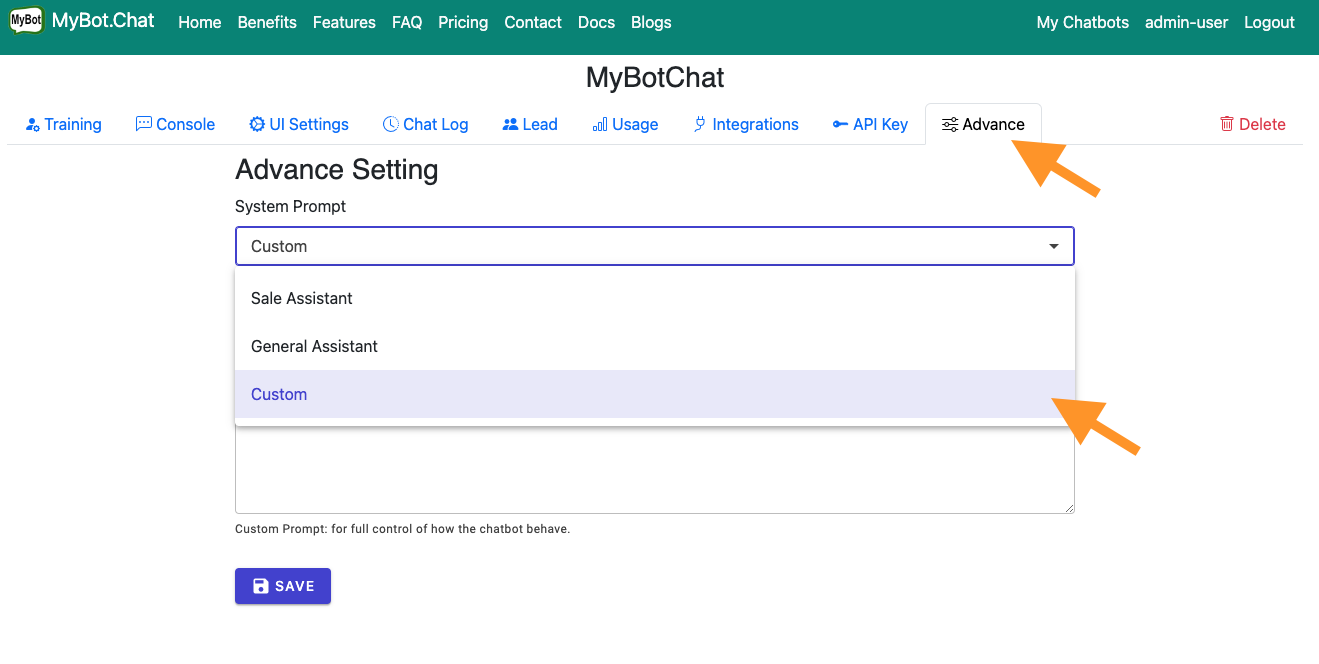Switch to the Advance tab
The height and width of the screenshot is (664, 1319).
coord(983,124)
